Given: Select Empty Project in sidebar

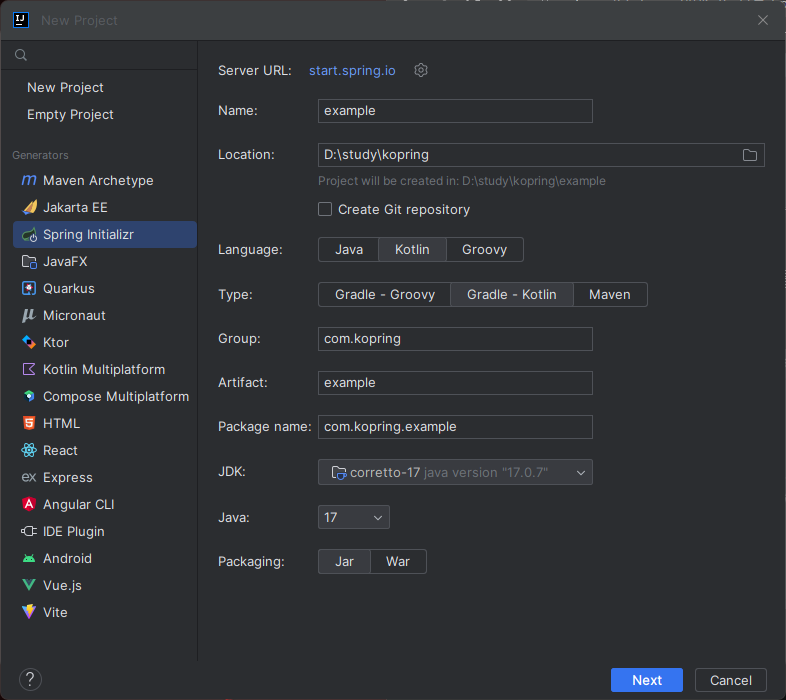Looking at the screenshot, I should tap(70, 114).
